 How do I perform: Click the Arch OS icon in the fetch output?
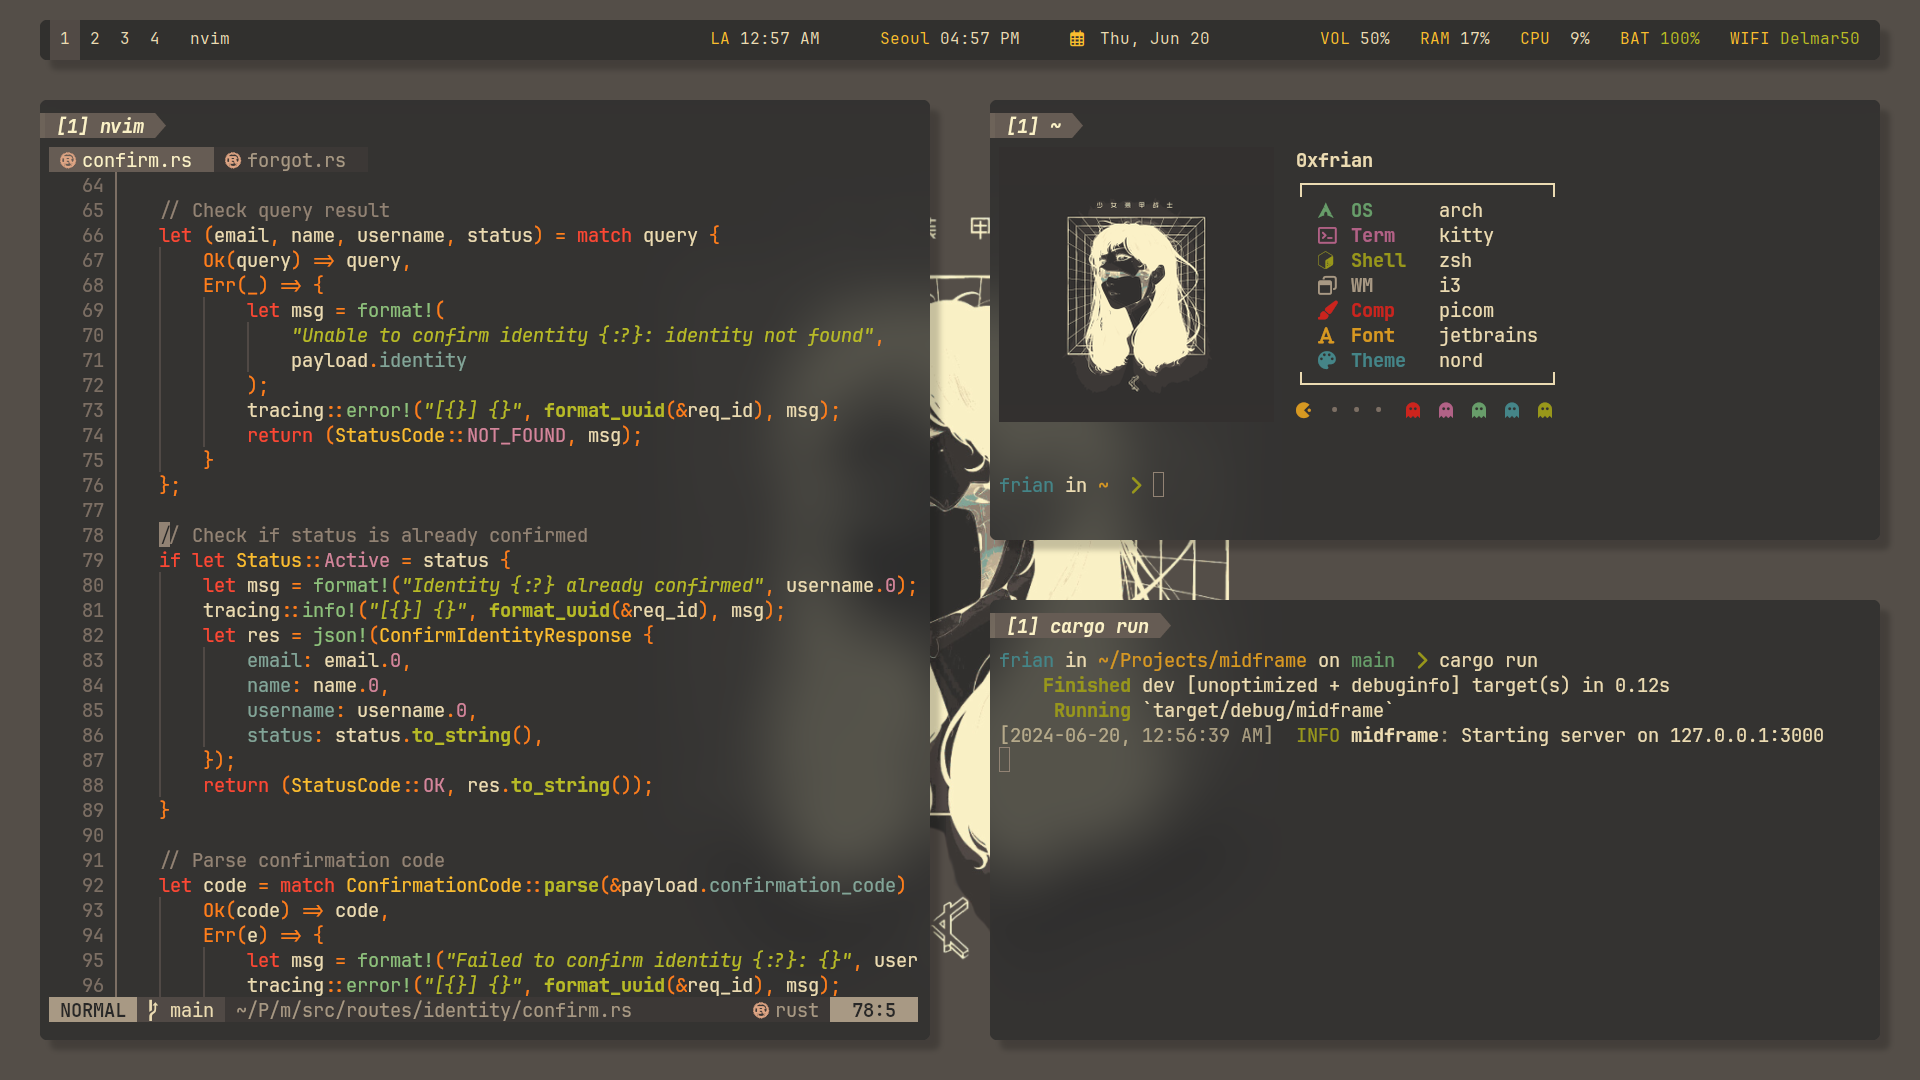[x=1326, y=211]
